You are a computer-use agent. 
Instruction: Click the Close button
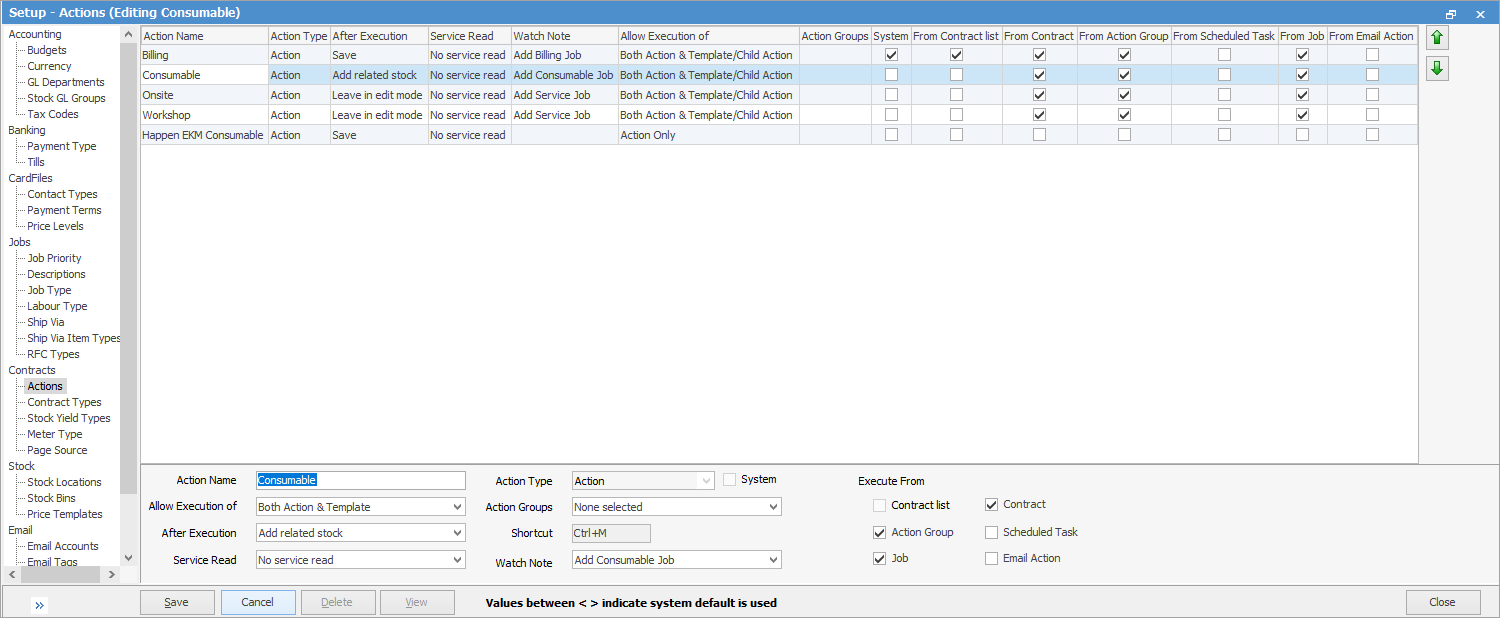[x=1442, y=602]
